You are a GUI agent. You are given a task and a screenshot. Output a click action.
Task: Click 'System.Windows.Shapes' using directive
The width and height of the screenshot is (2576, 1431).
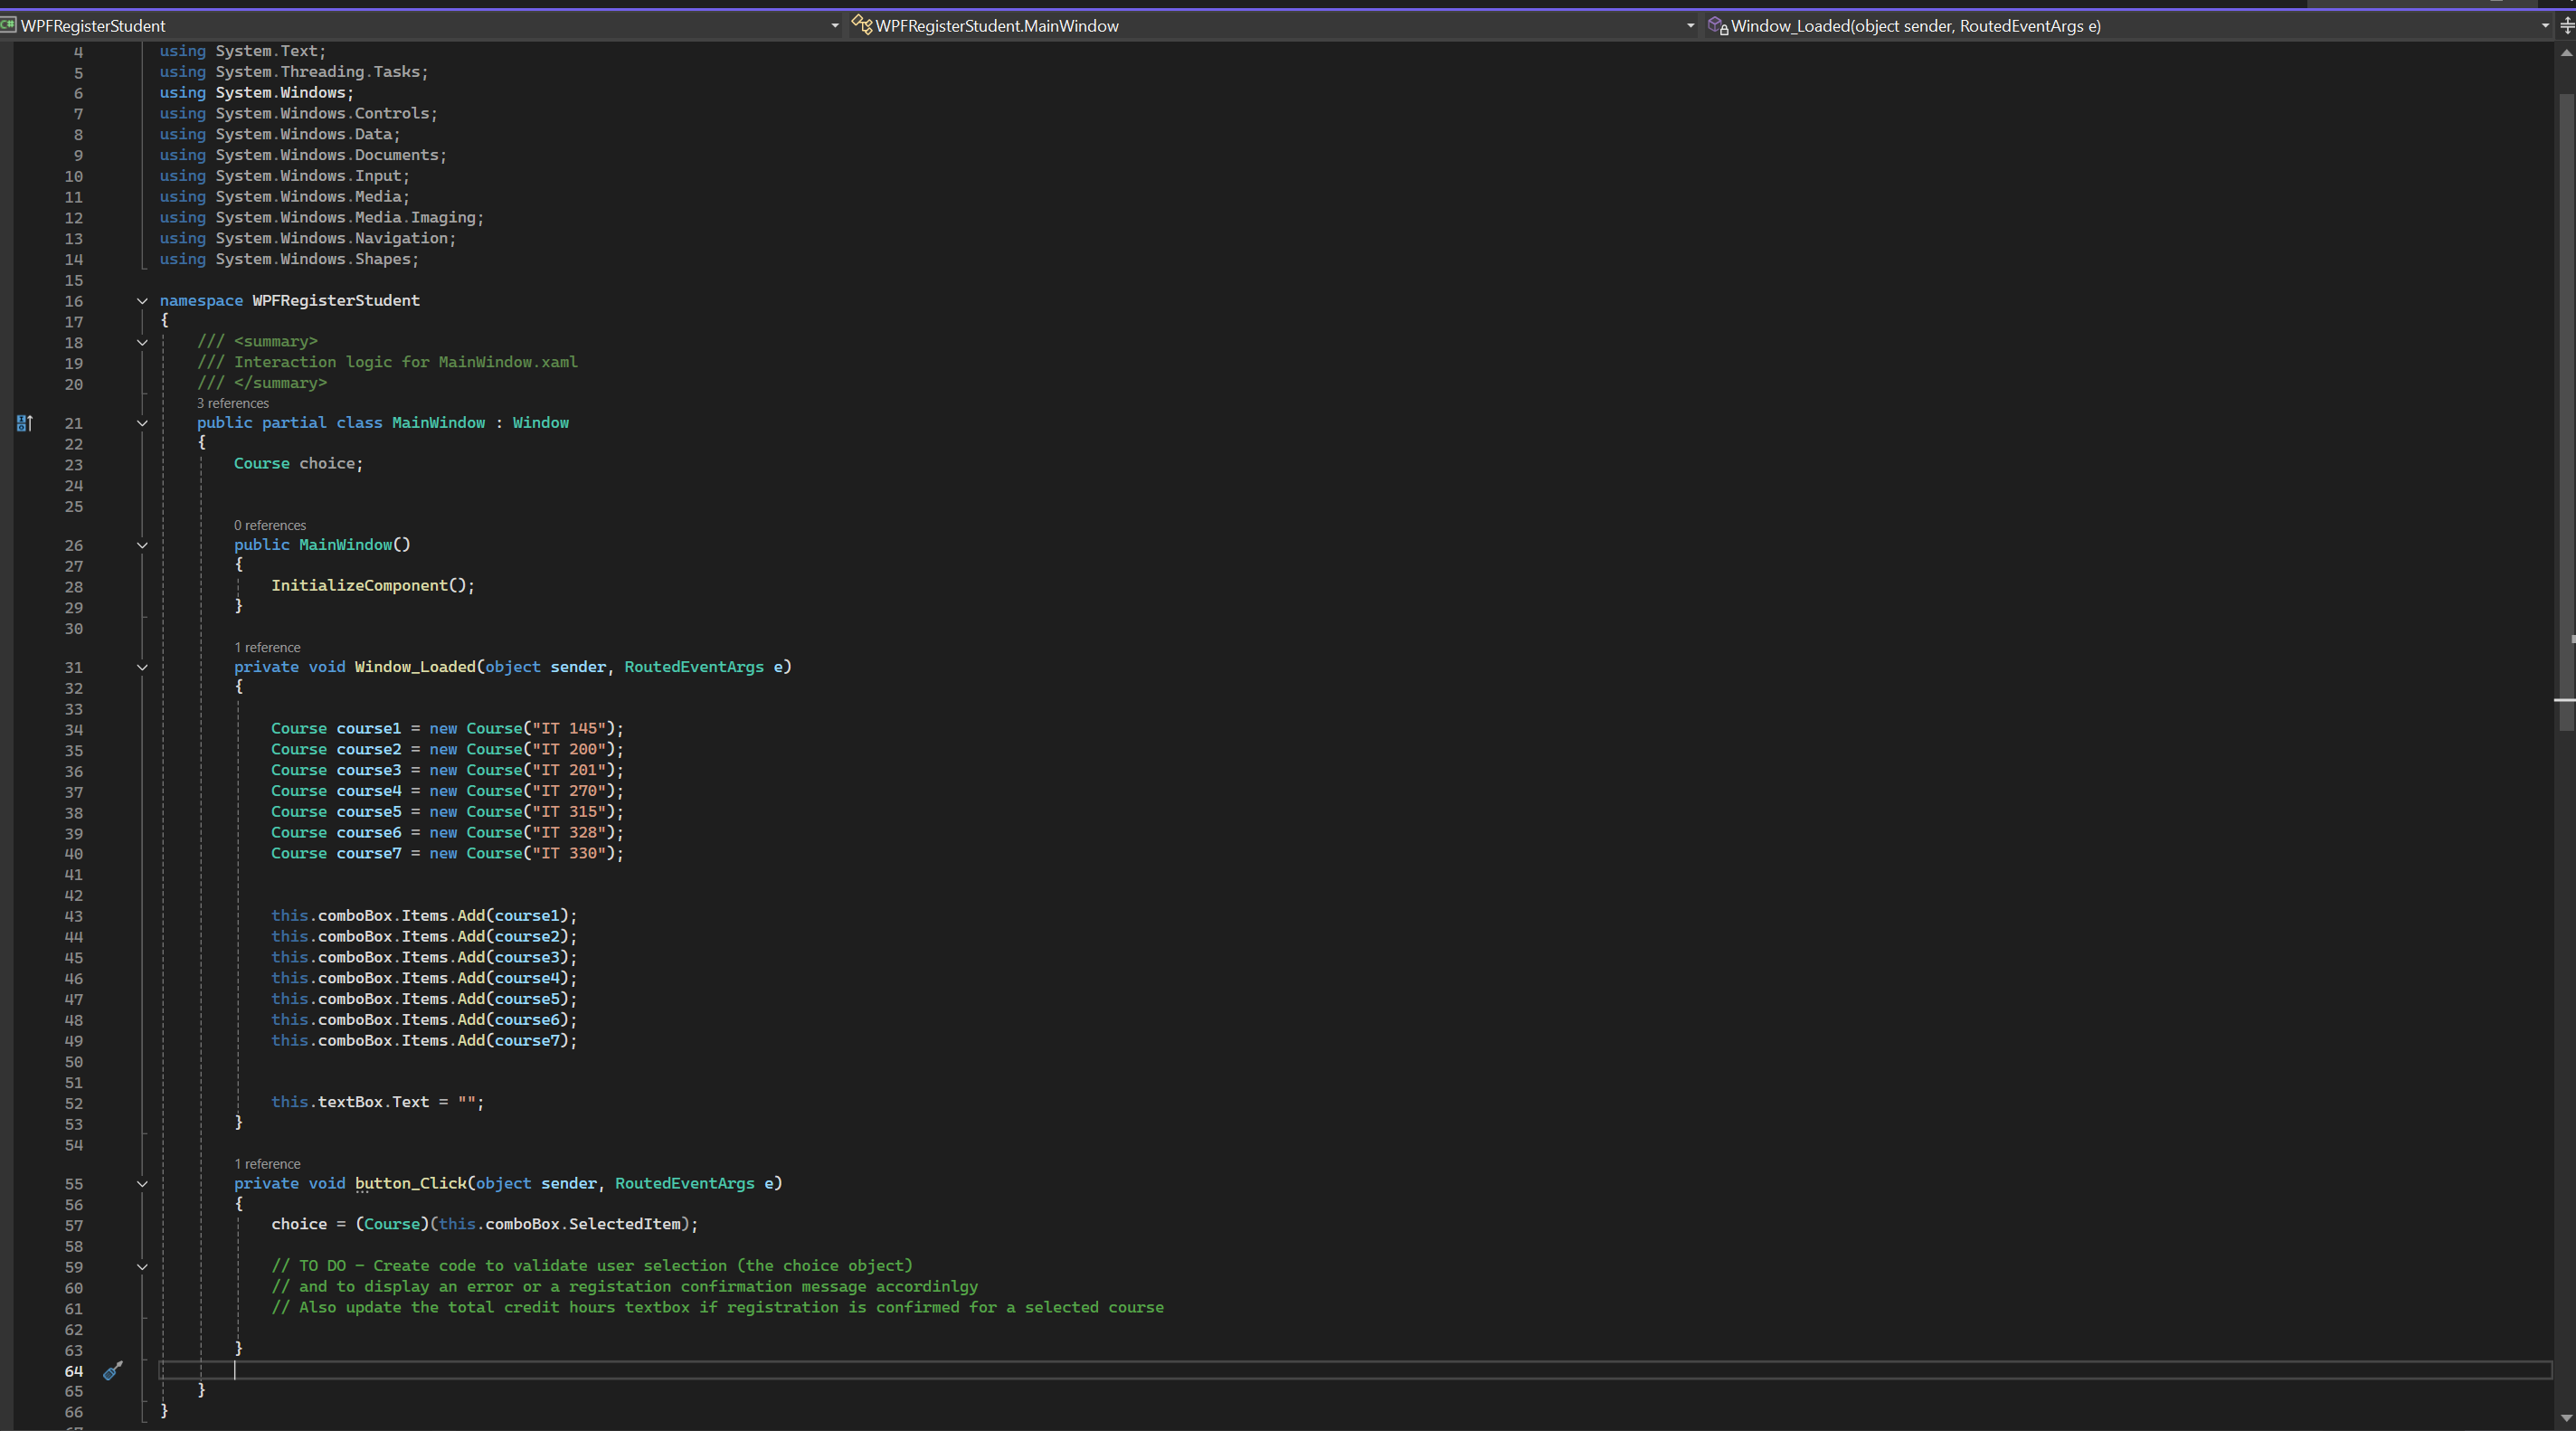(313, 260)
